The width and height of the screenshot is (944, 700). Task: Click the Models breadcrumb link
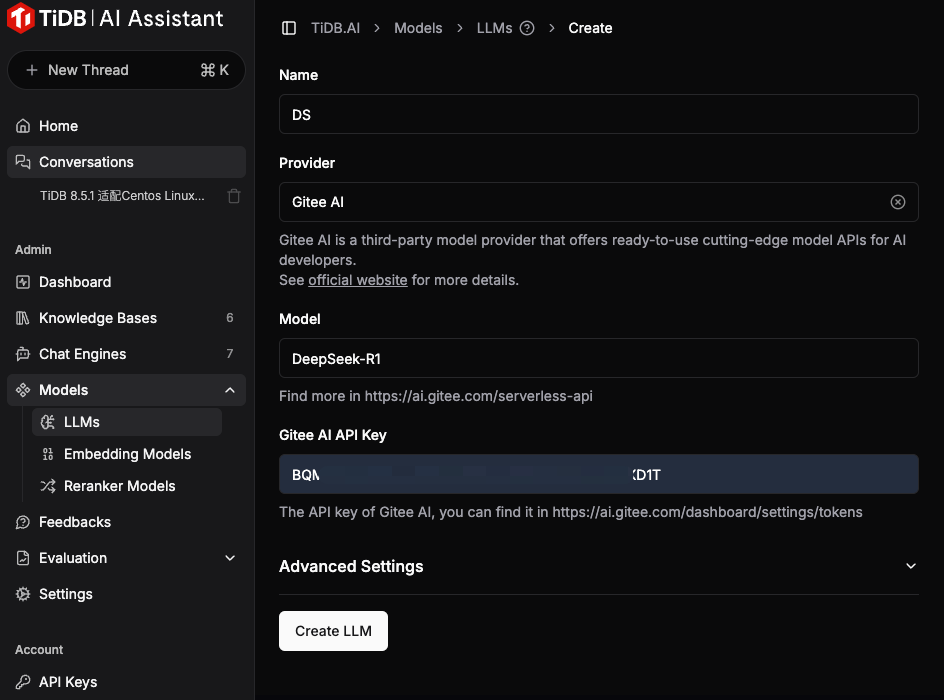[x=418, y=28]
